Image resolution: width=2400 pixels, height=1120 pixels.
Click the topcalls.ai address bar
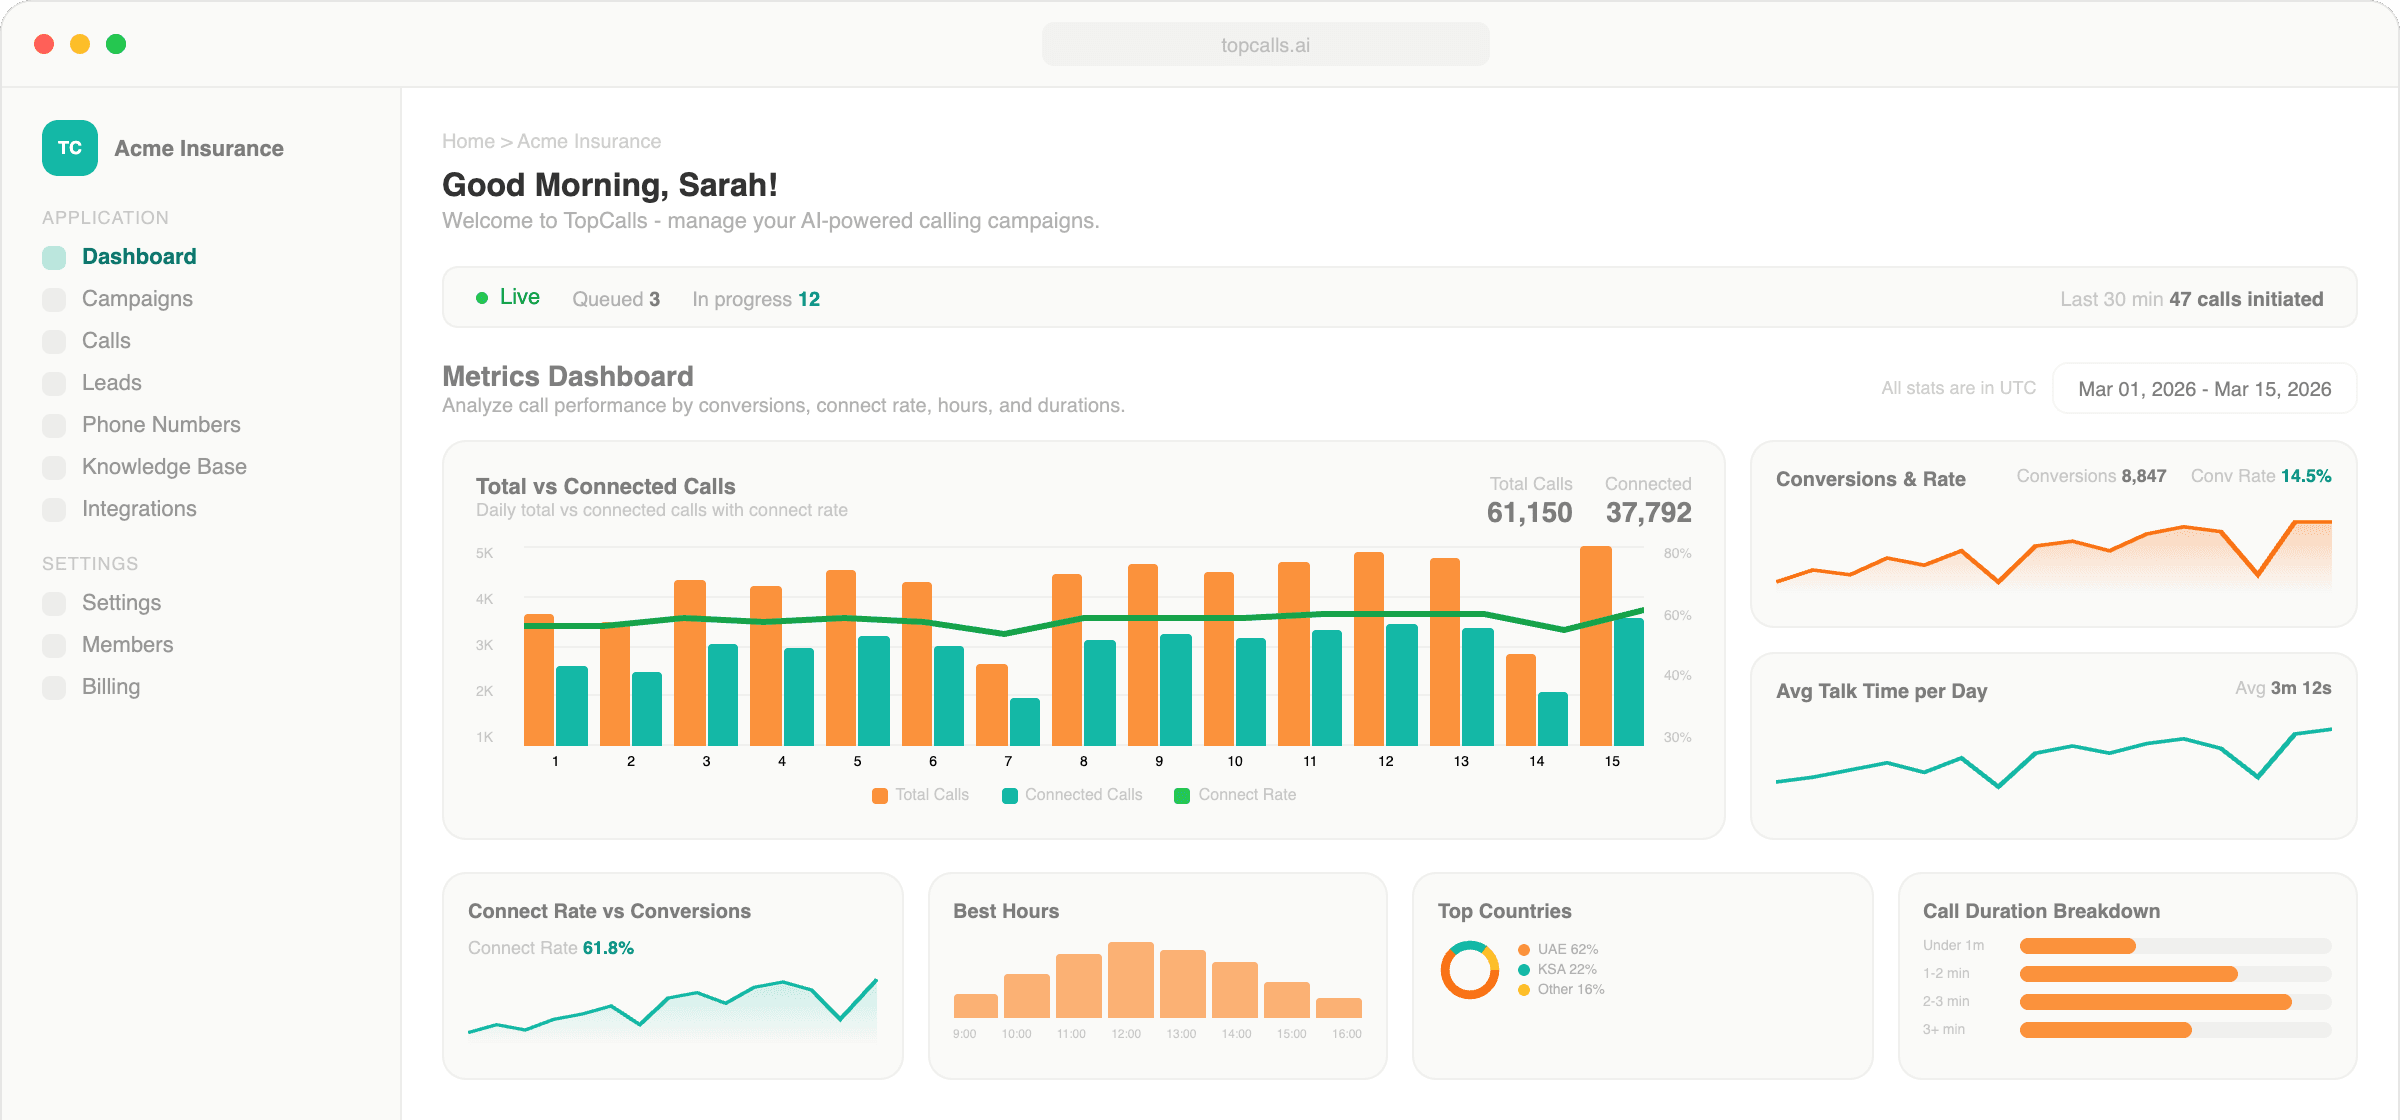coord(1264,44)
